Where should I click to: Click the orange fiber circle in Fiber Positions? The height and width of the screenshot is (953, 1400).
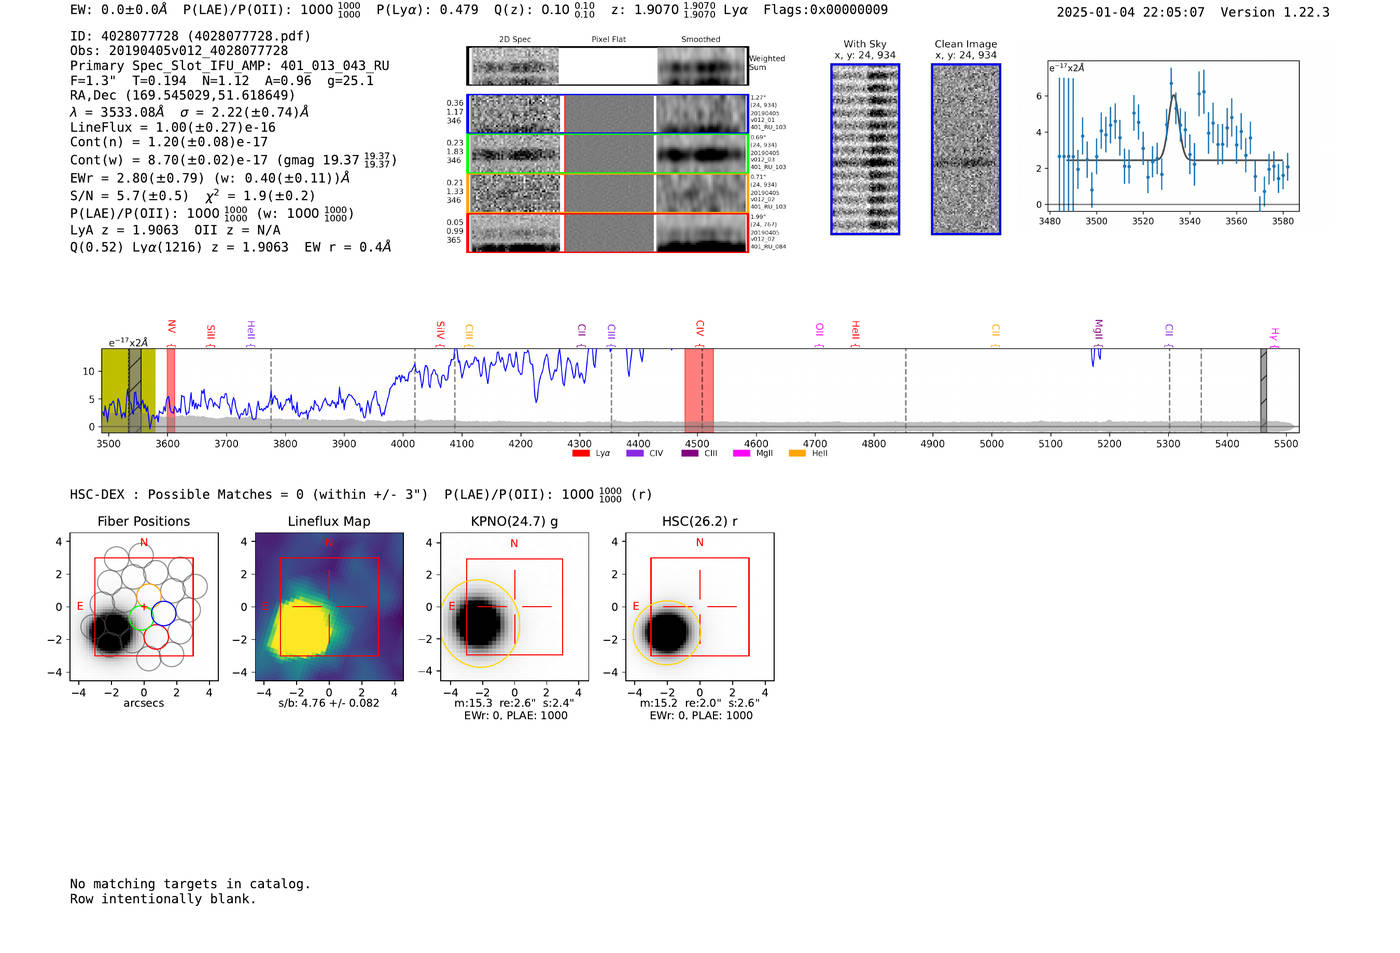tap(148, 596)
